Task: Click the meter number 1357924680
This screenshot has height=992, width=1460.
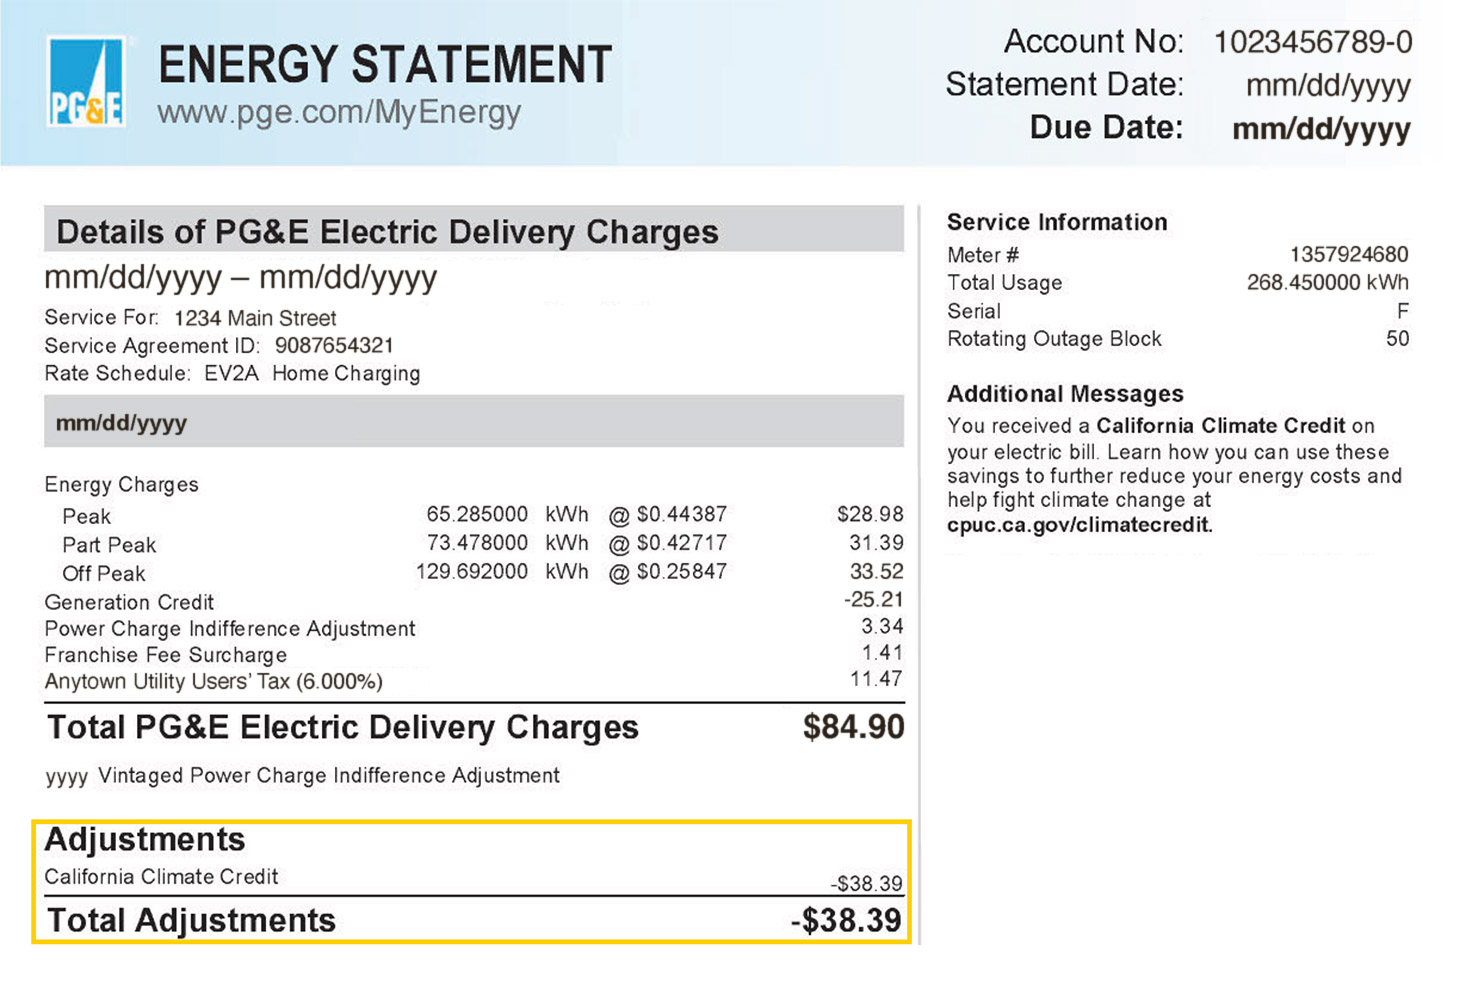Action: 1348,255
